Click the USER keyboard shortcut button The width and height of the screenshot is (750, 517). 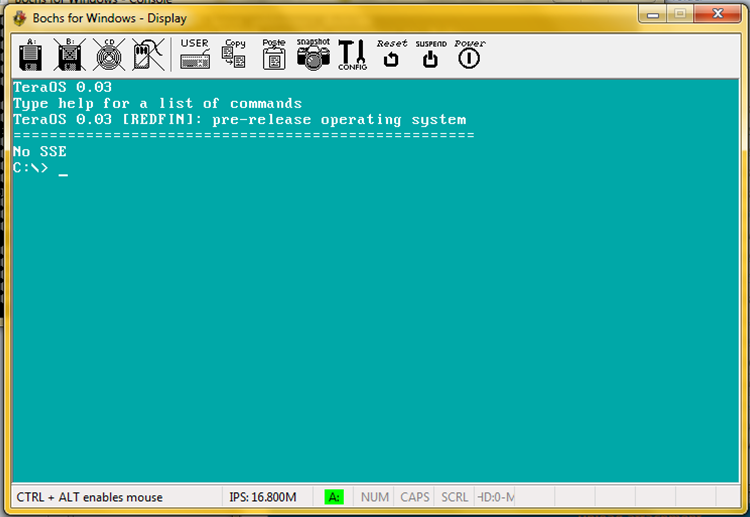pos(195,54)
